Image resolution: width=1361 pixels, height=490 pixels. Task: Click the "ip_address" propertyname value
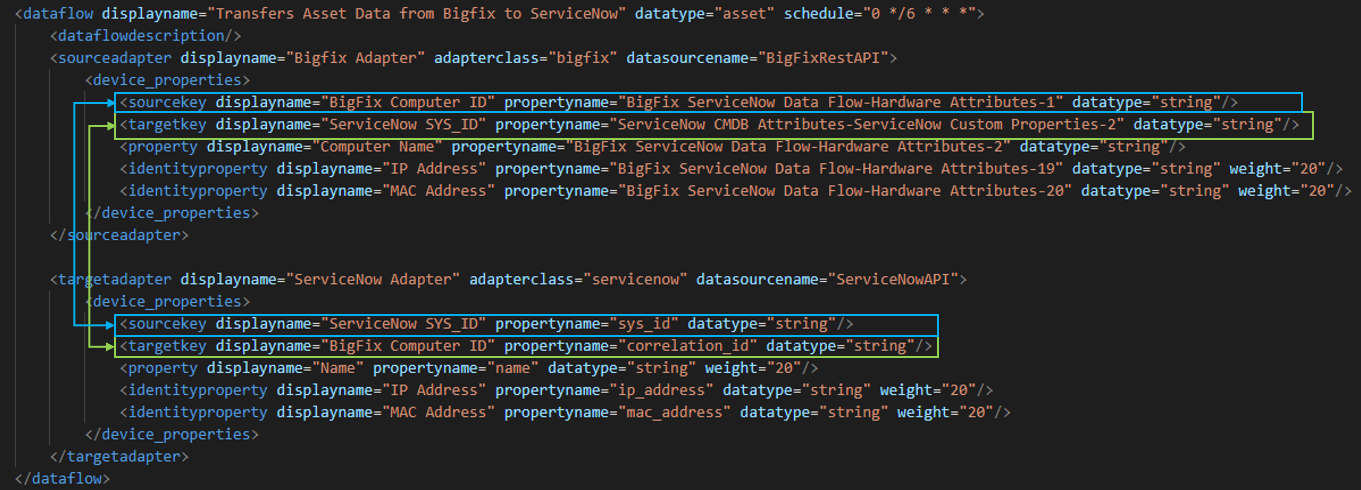[x=661, y=390]
